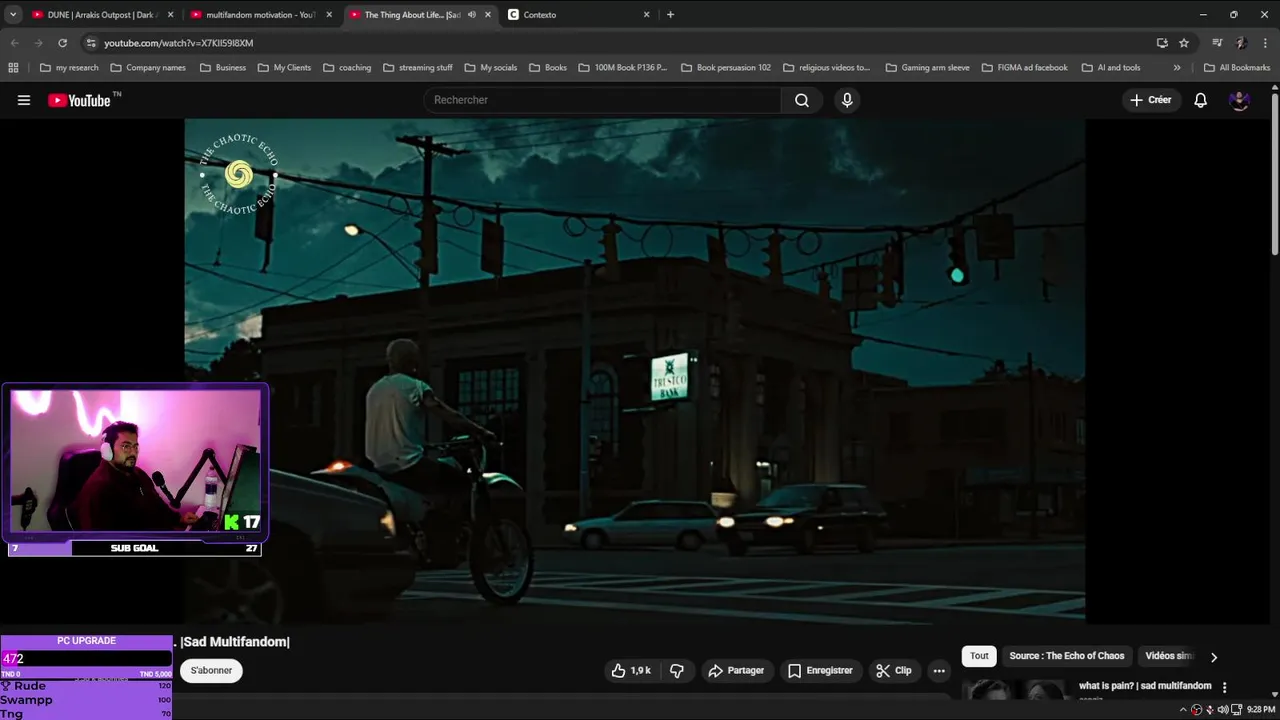Screen dimensions: 1280x720
Task: Focus the Rechercher search field
Action: 603,100
